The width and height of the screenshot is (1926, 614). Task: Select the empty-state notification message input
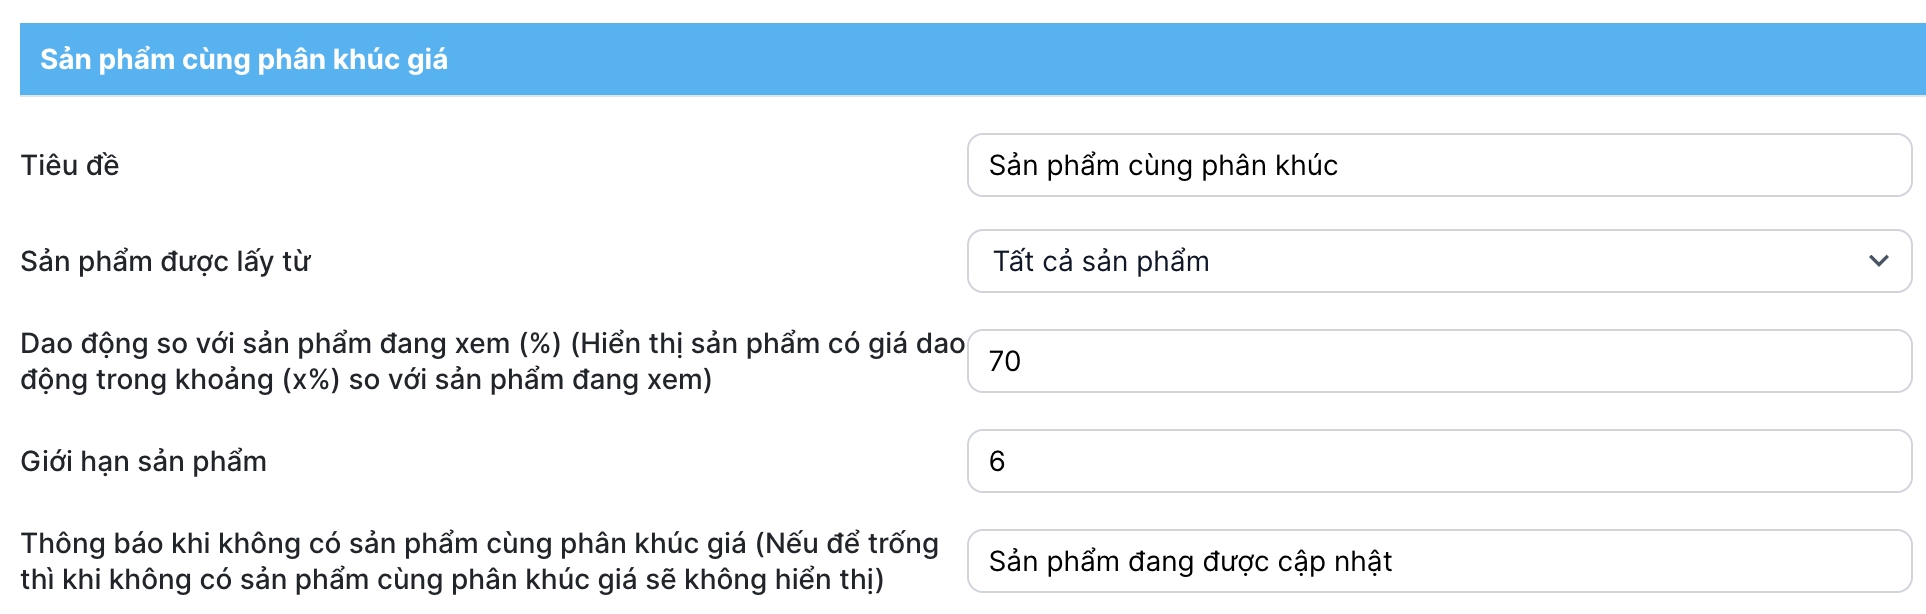[x=1438, y=561]
